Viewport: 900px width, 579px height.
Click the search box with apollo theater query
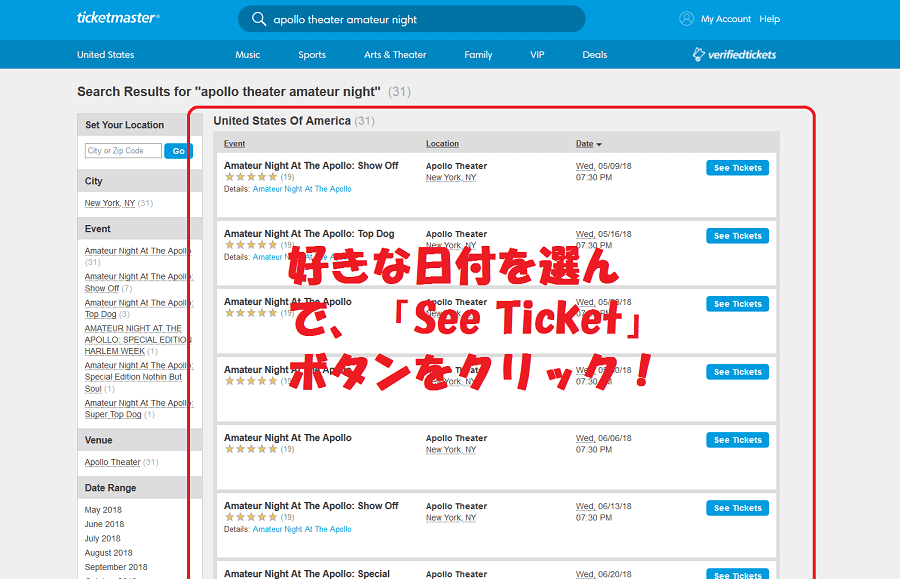coord(412,19)
